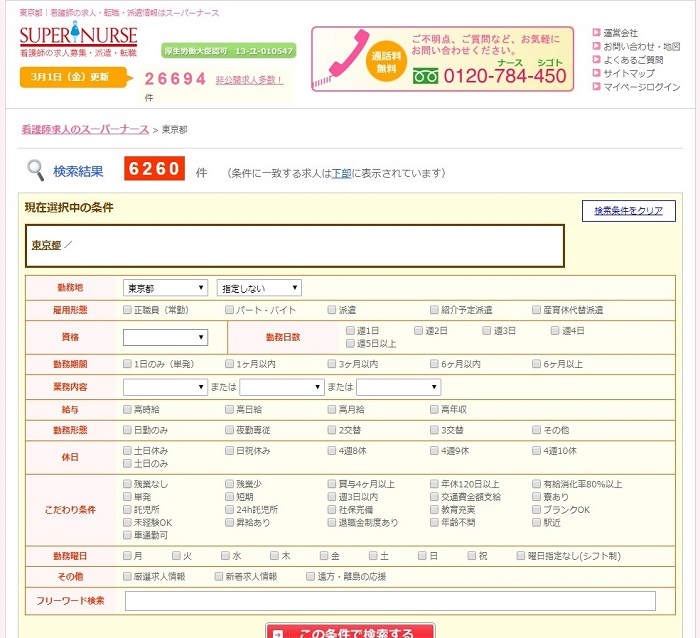Expand the 指定しない area dropdown
This screenshot has width=700, height=638.
pyautogui.click(x=259, y=288)
